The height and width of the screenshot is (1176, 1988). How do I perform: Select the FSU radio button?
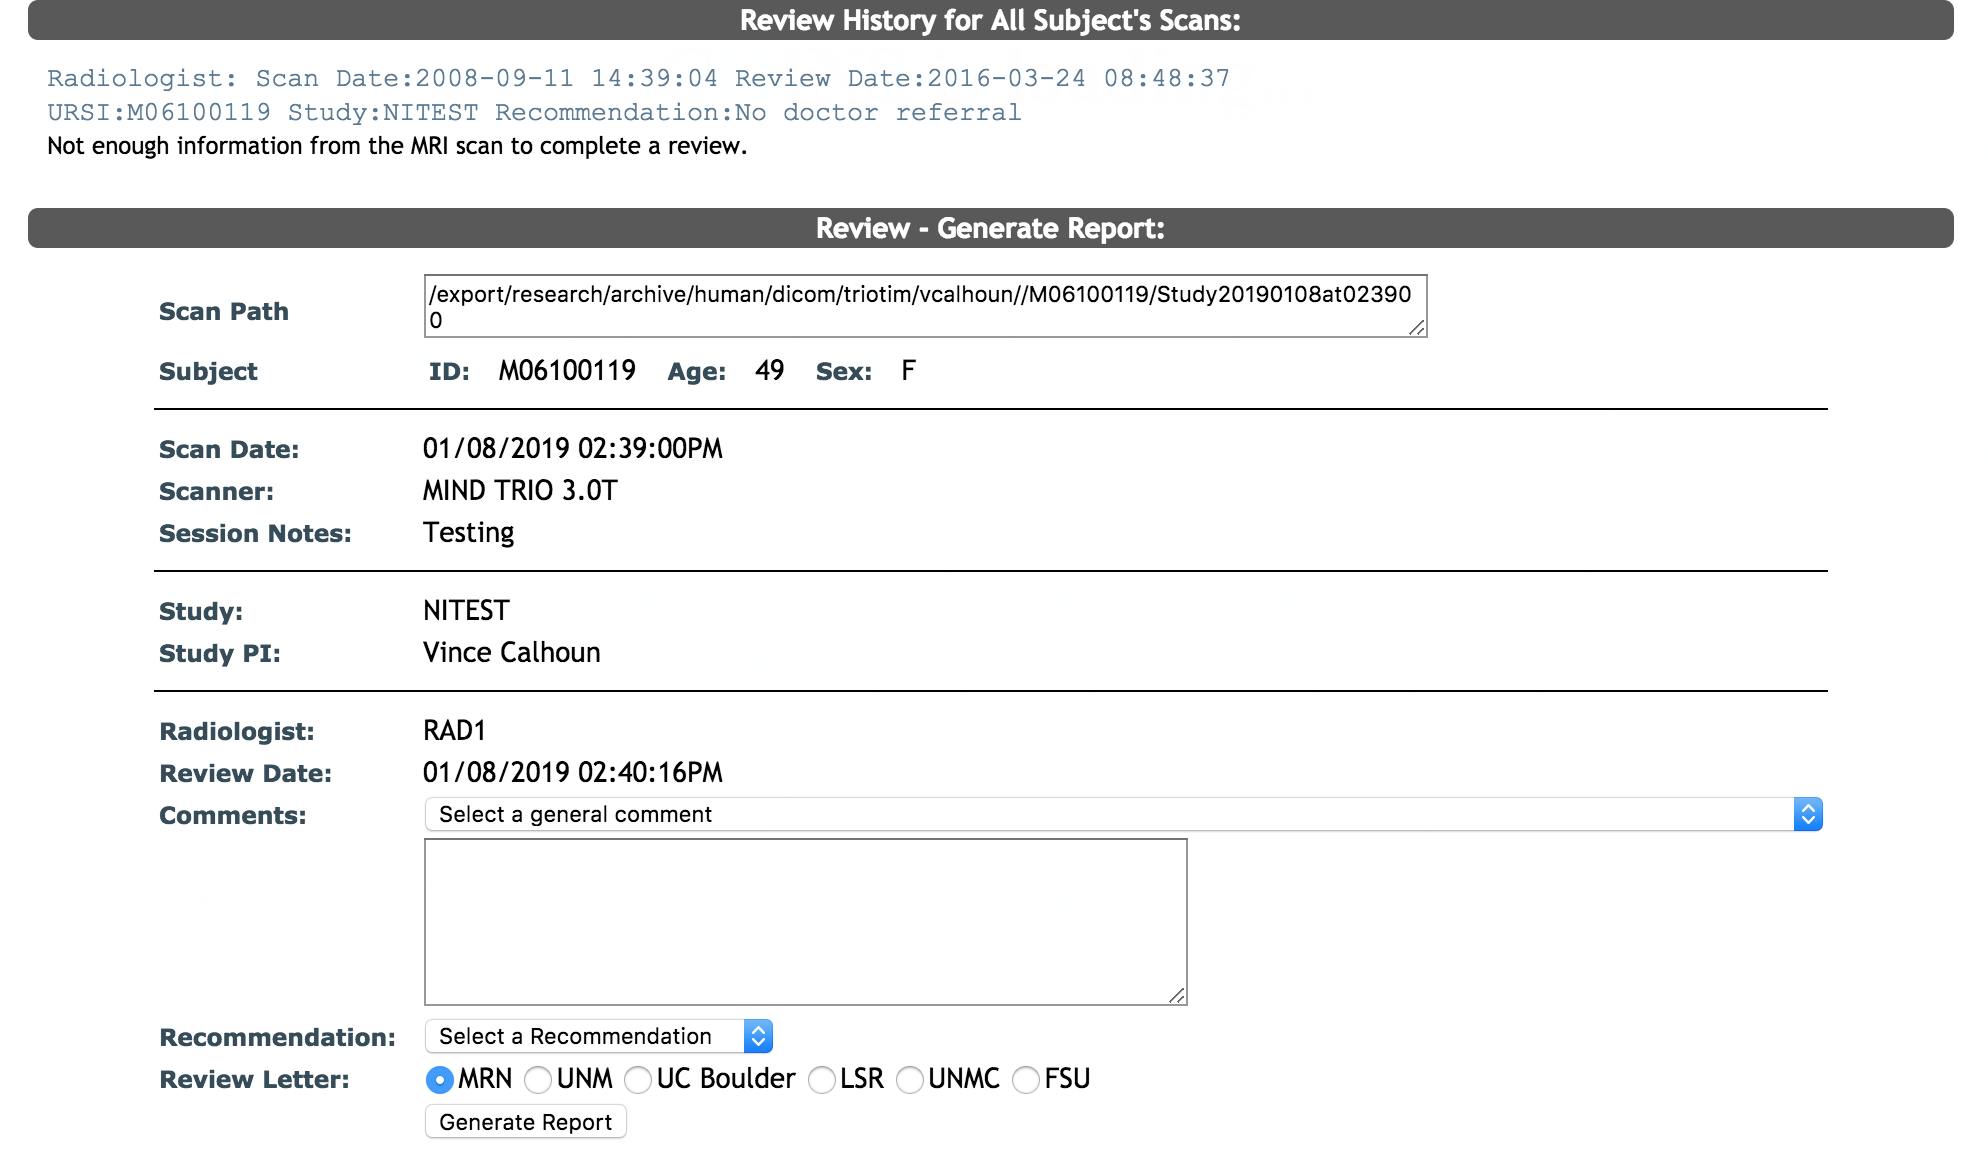pyautogui.click(x=1026, y=1080)
